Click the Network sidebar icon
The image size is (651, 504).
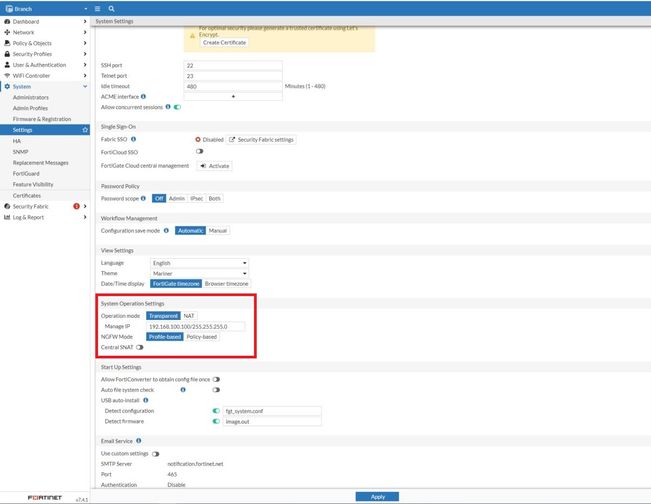7,32
